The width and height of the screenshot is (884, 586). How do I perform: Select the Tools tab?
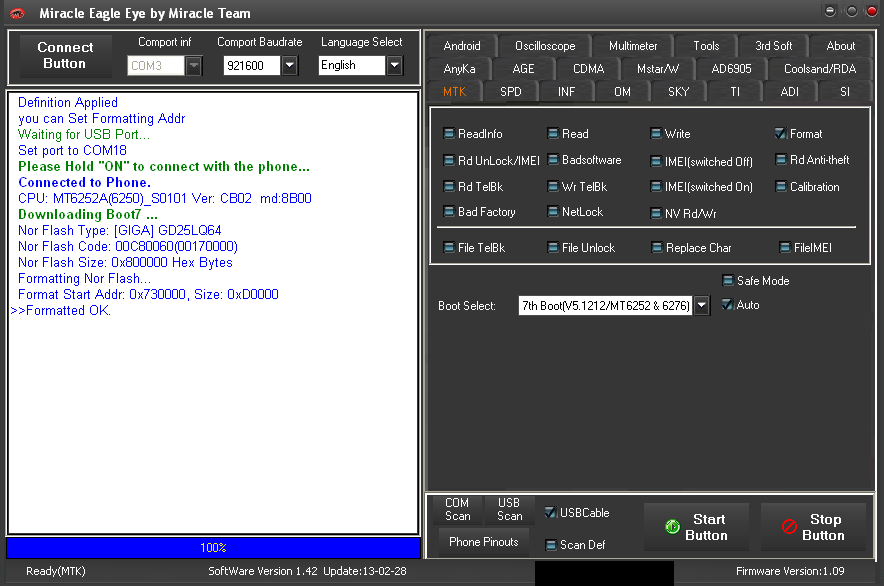(706, 46)
